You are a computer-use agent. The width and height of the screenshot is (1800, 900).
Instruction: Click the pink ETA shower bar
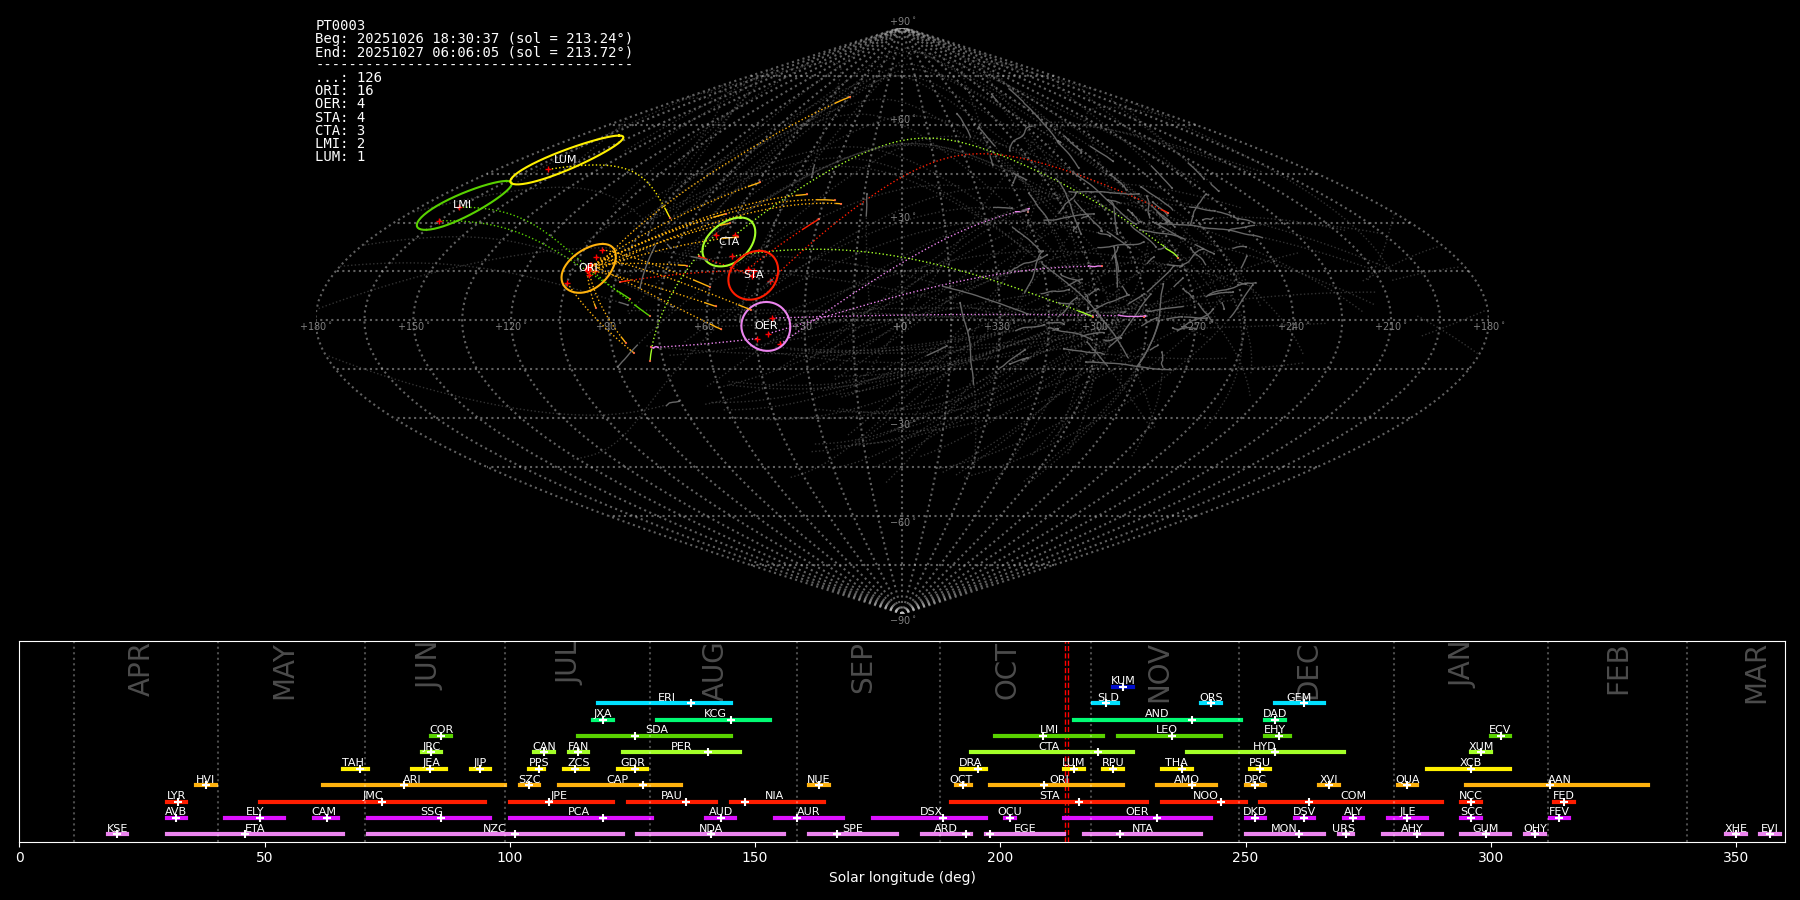(x=255, y=834)
